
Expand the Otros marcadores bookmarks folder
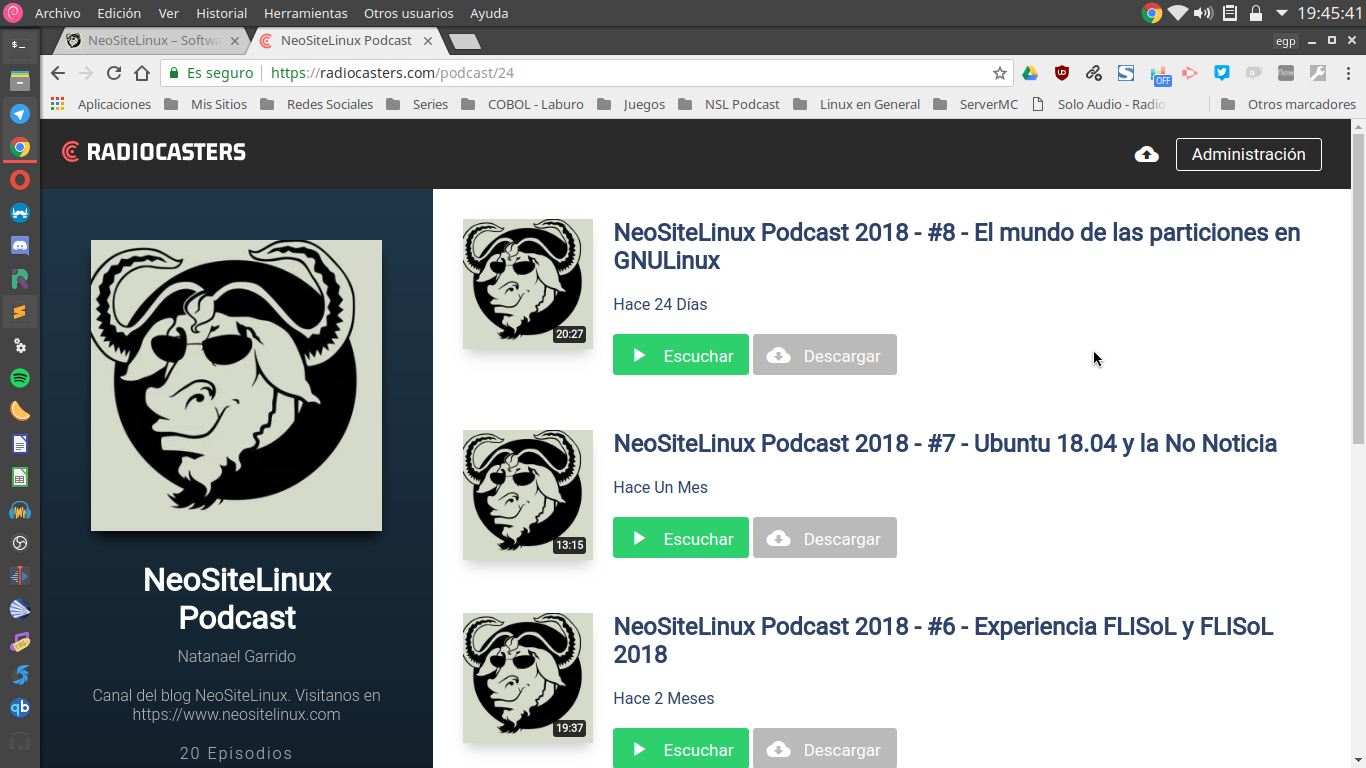click(1290, 104)
